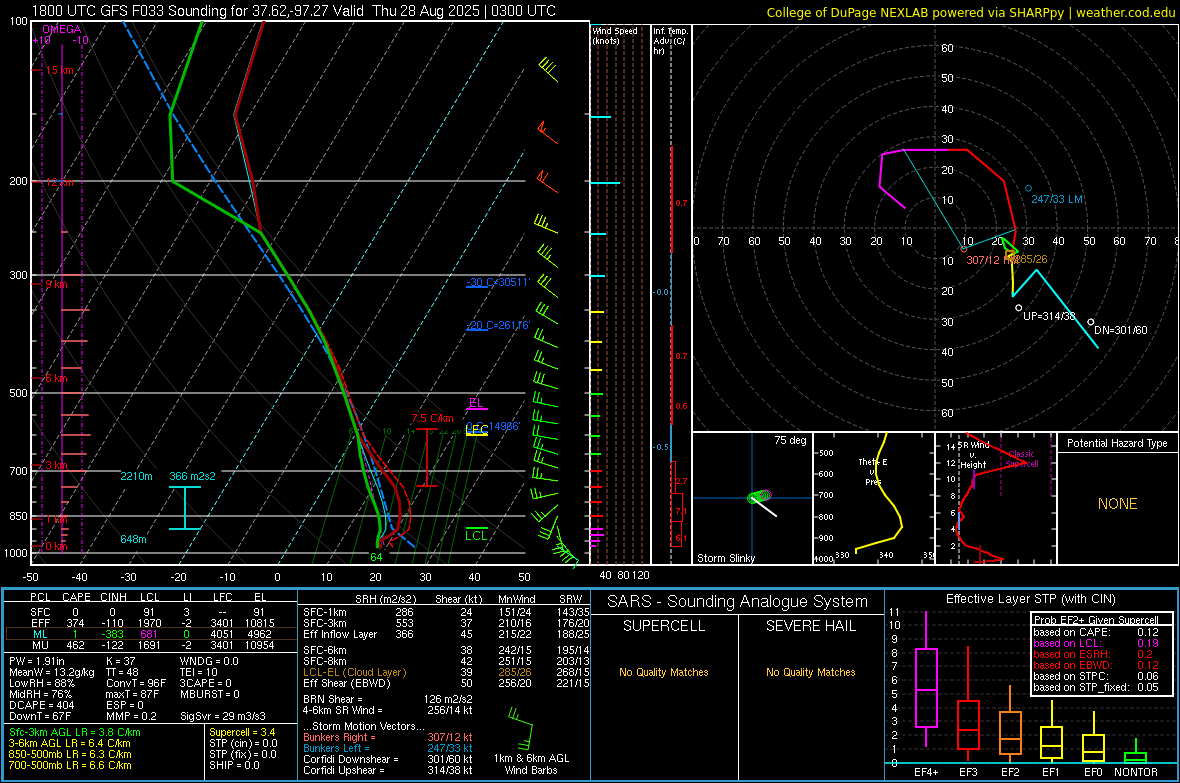Select the "9 km" height marker

(56, 285)
